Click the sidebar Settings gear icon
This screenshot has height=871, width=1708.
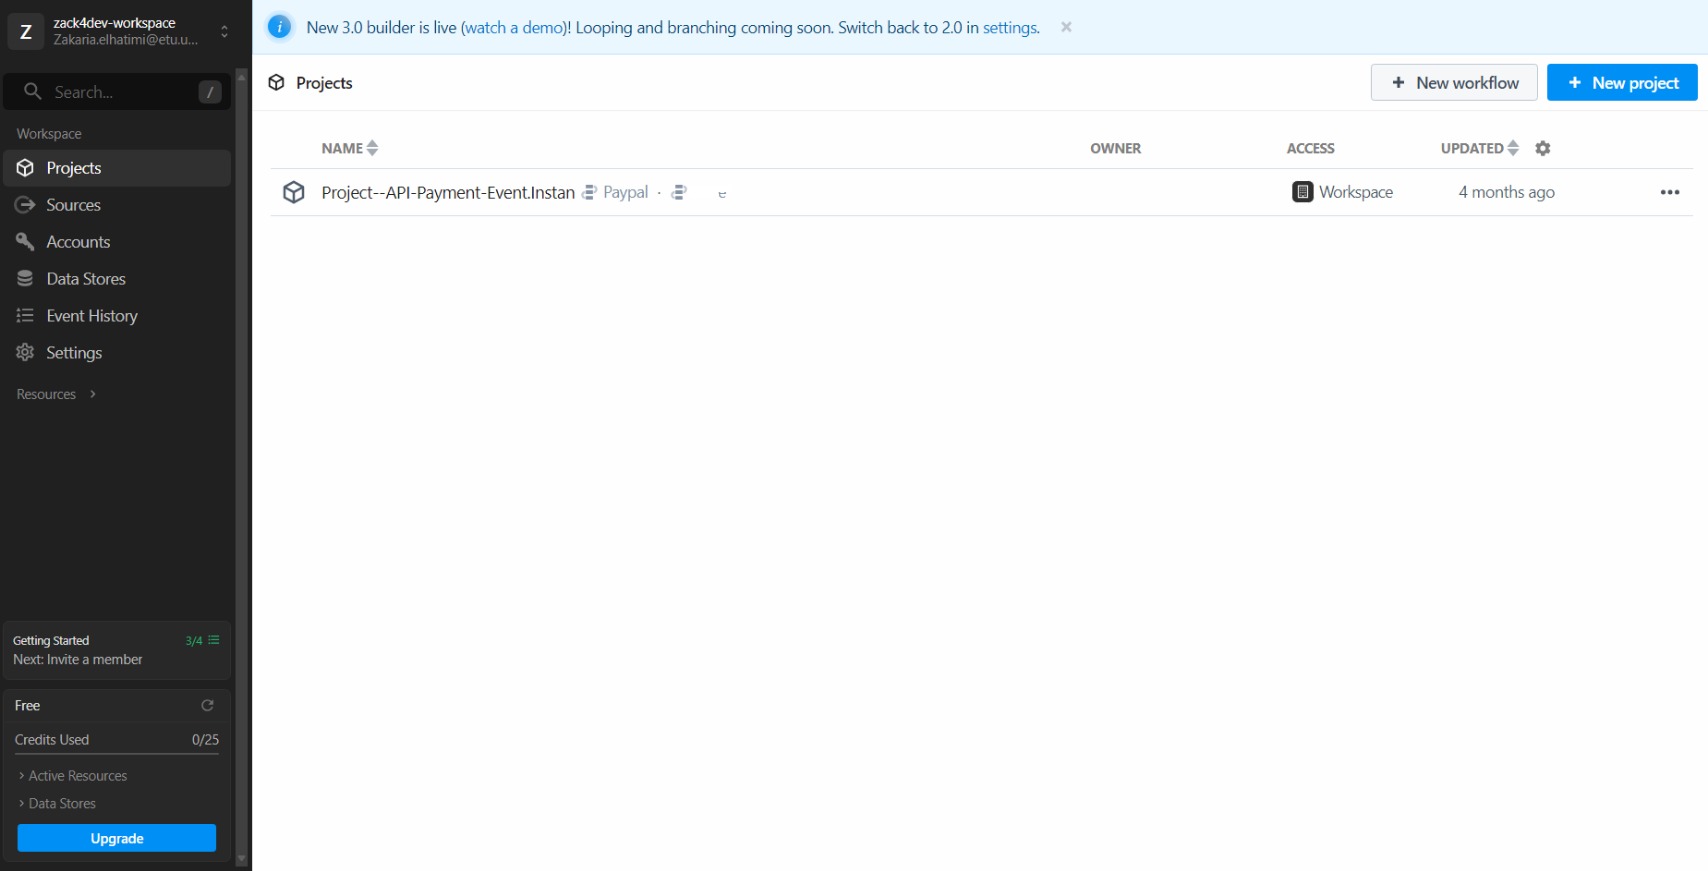(25, 353)
